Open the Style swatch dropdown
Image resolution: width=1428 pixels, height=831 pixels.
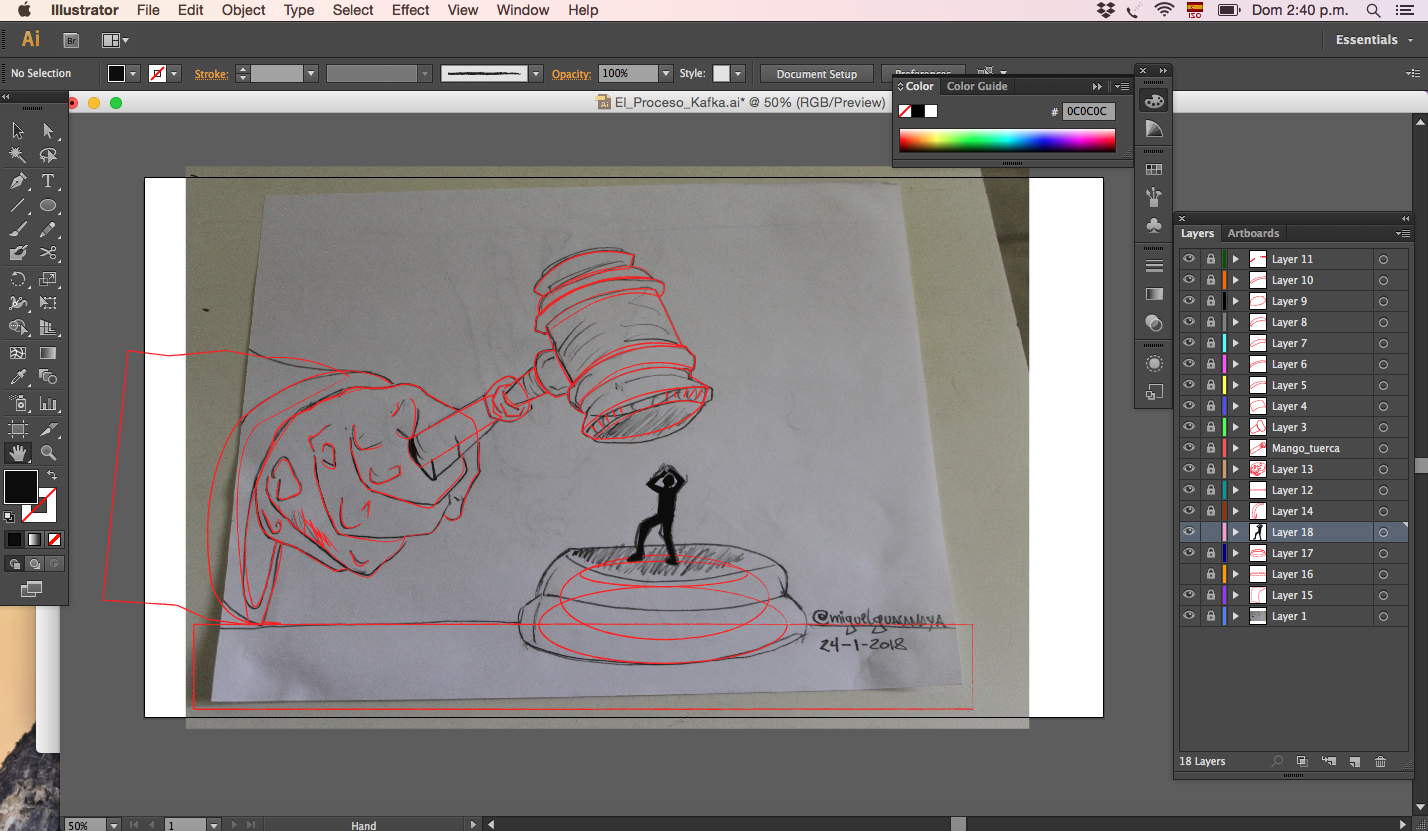738,73
